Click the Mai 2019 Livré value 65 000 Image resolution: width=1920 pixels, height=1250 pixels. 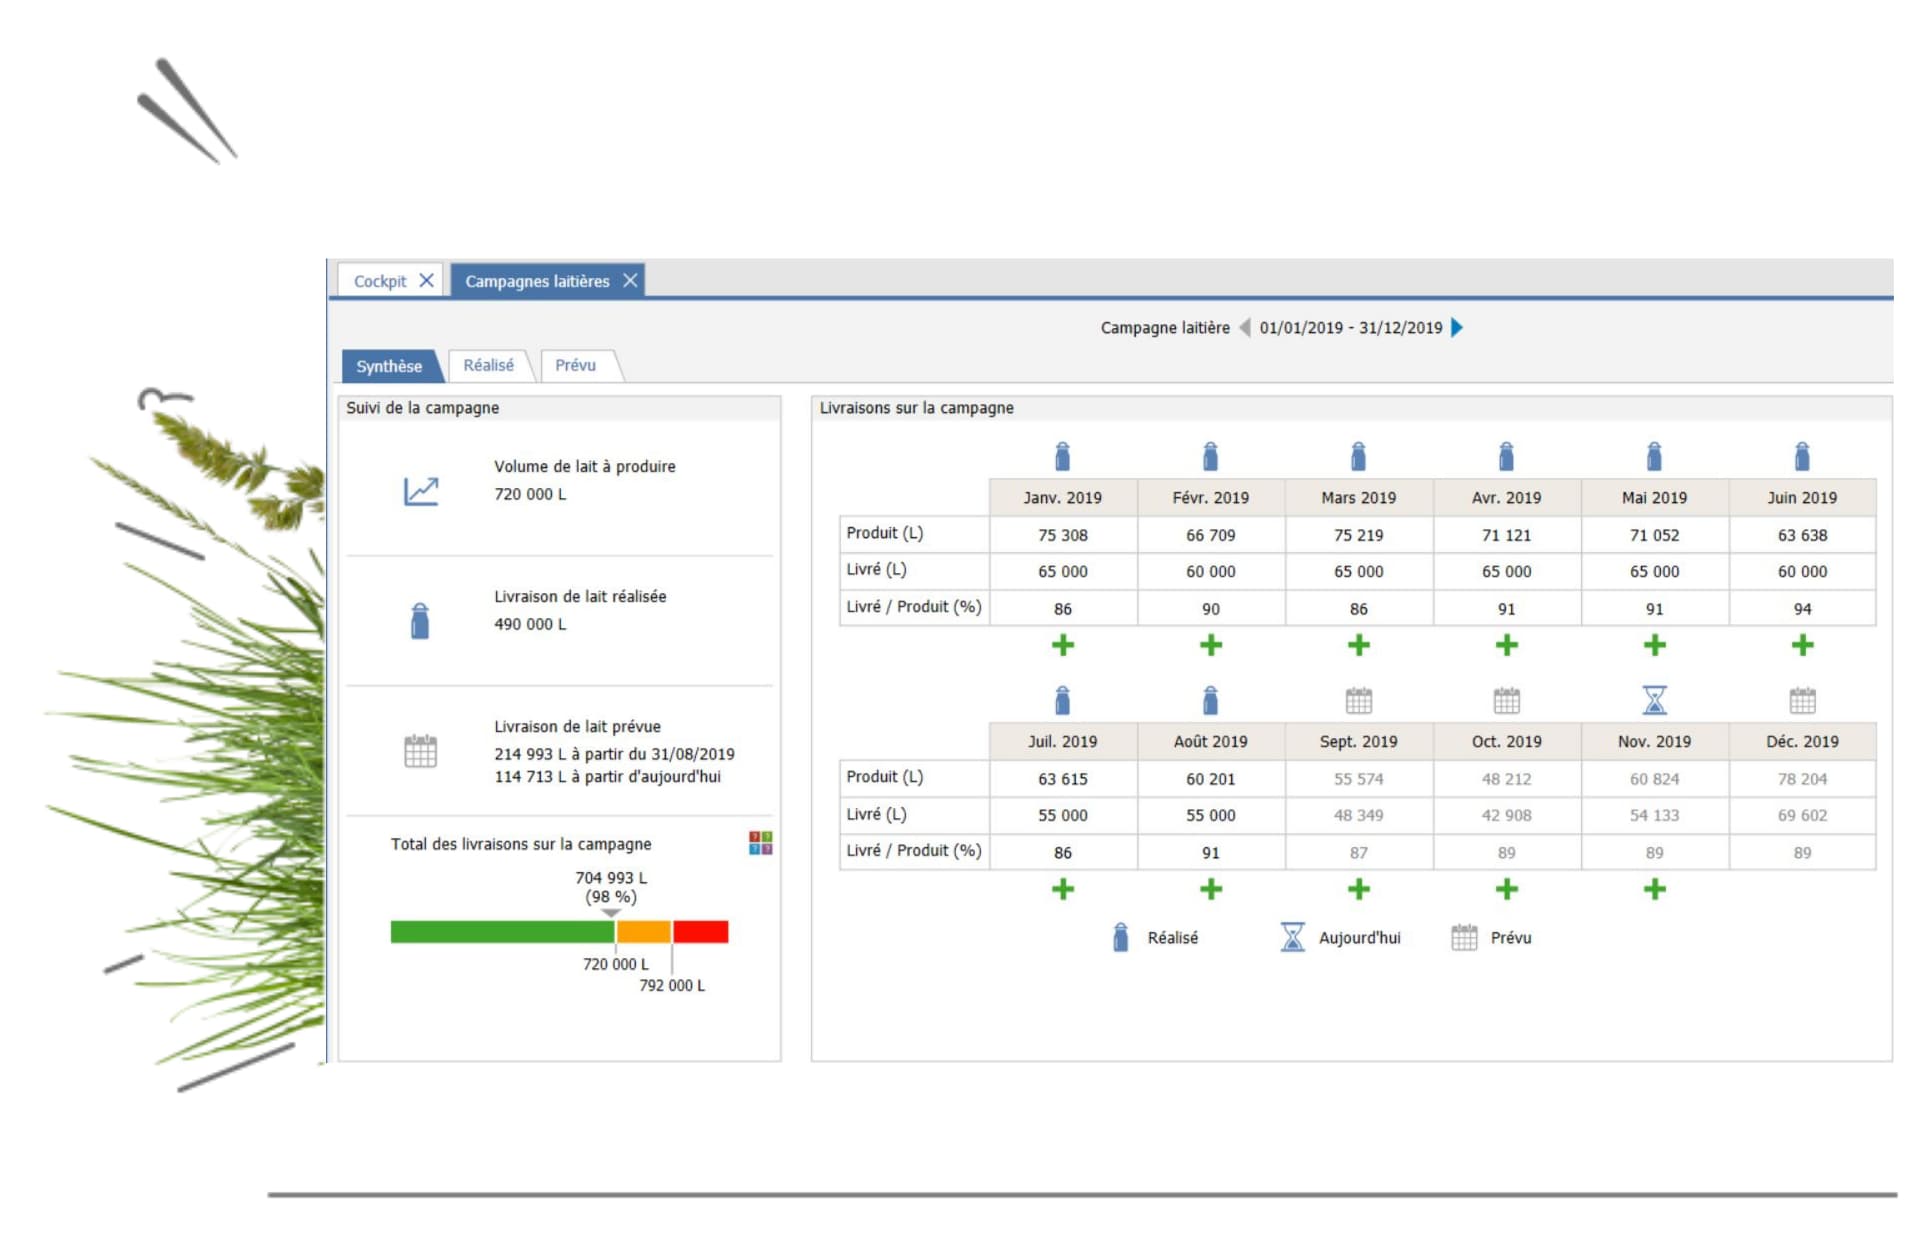(1654, 572)
